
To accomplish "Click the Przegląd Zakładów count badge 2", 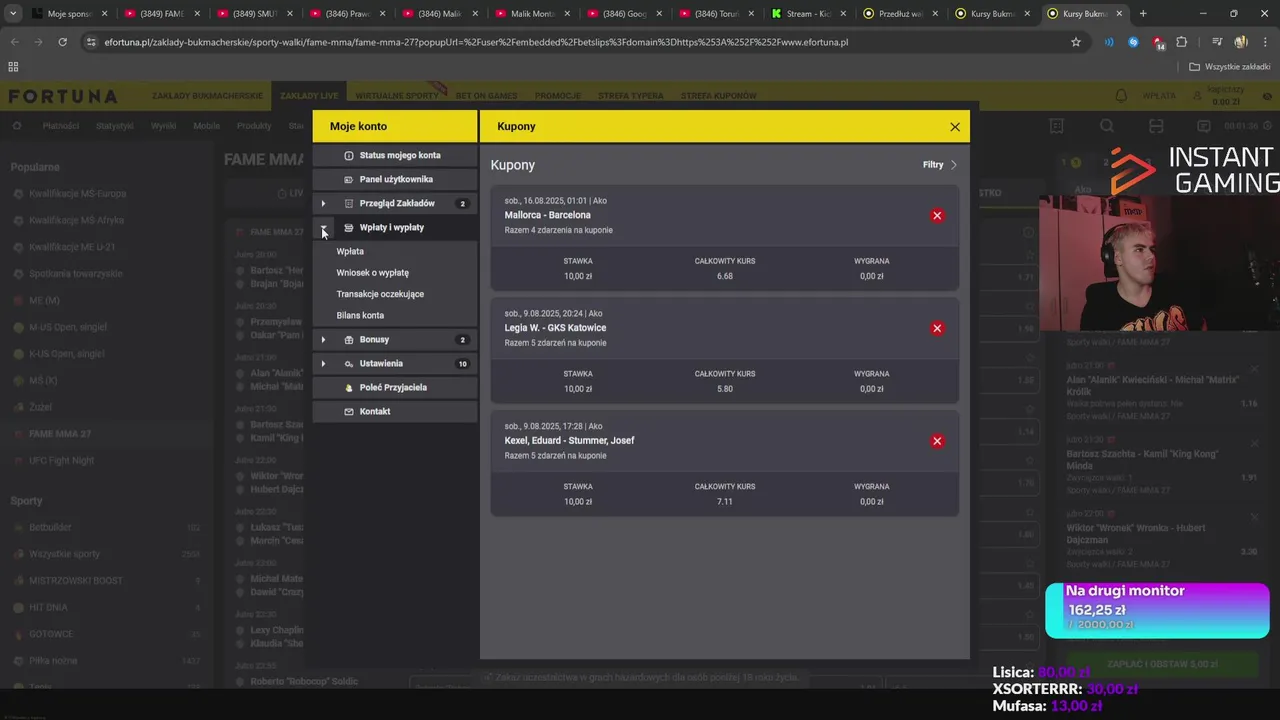I will tap(462, 204).
